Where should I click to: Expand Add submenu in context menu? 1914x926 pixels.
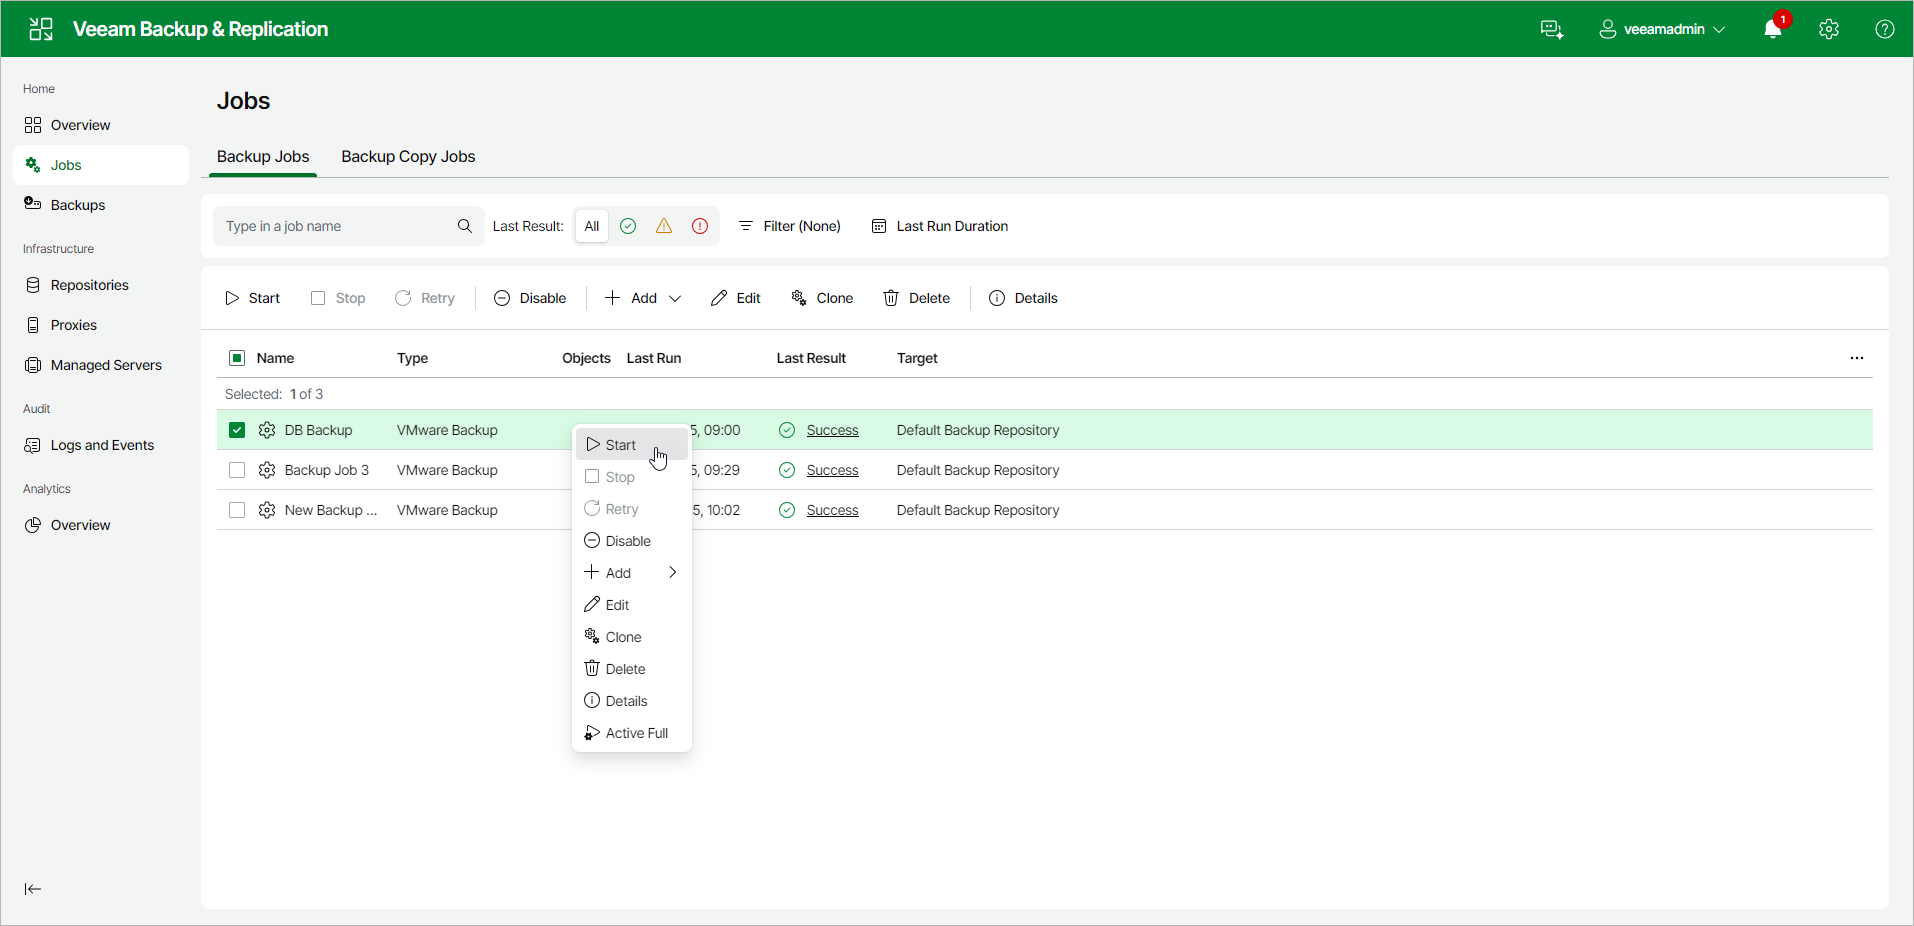[632, 573]
